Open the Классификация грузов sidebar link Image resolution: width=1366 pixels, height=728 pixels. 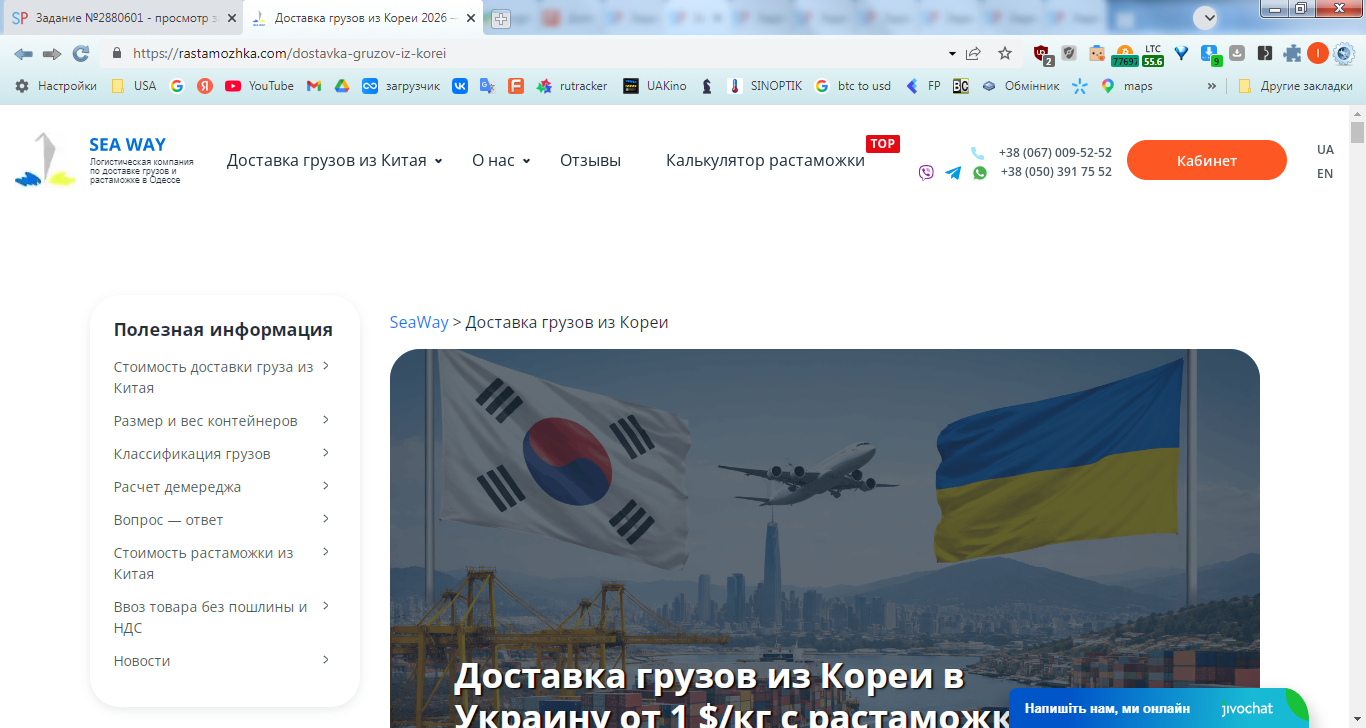[x=192, y=454]
